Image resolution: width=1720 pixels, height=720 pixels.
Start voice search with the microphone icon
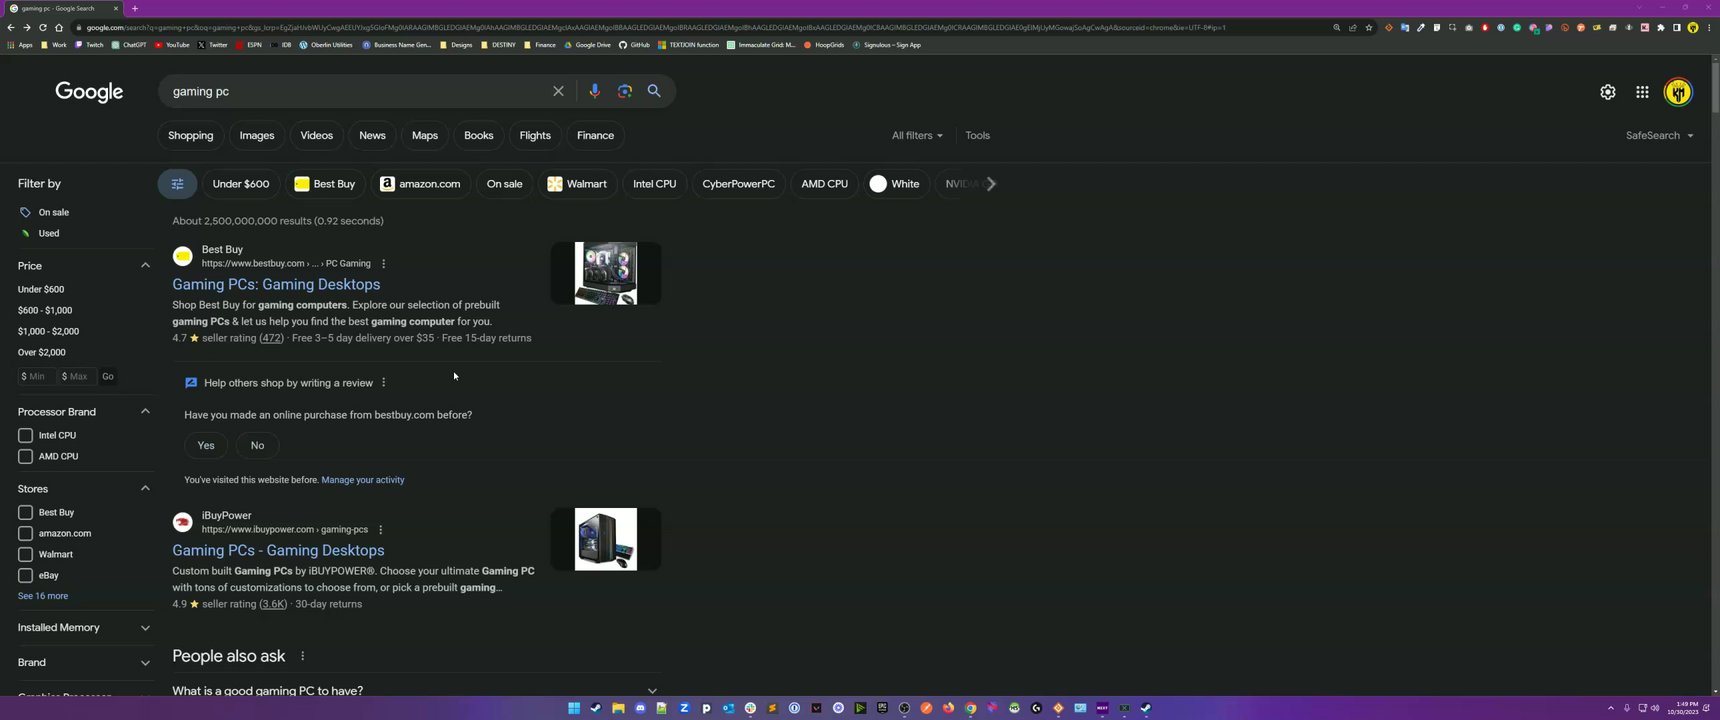(x=594, y=91)
